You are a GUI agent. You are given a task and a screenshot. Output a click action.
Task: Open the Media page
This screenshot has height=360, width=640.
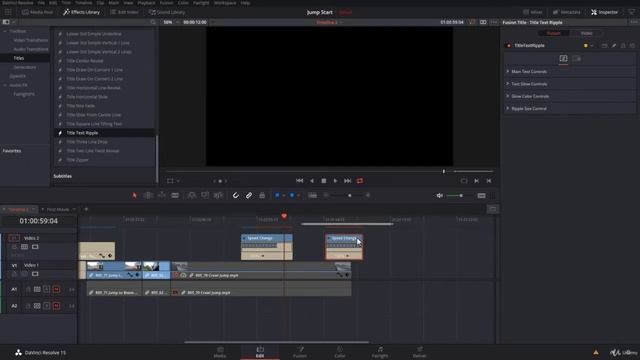220,352
